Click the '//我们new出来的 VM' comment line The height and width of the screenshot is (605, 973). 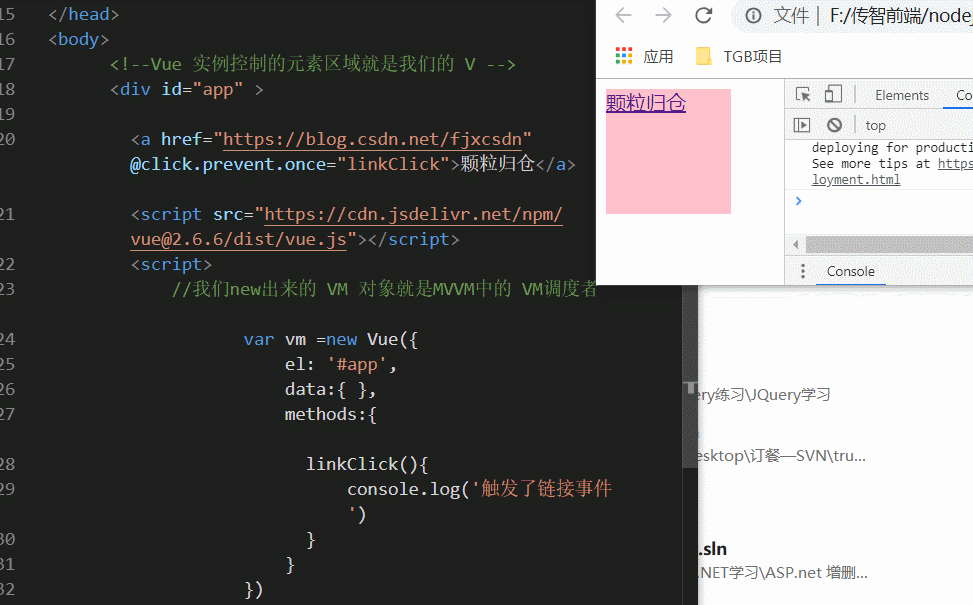click(x=384, y=289)
